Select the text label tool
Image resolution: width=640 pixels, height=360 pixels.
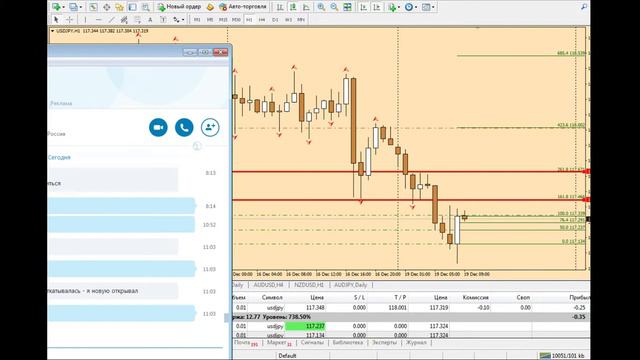click(x=163, y=20)
